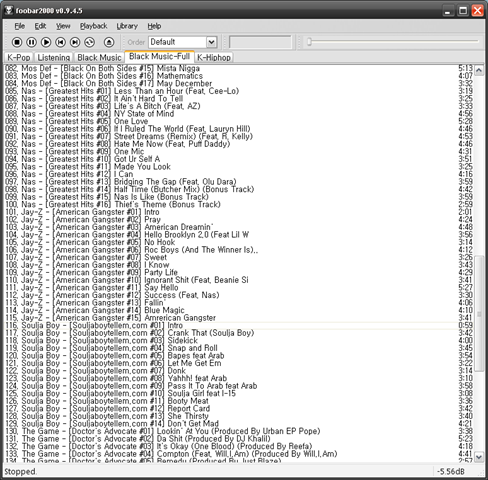Pause playback with the Pause button
This screenshot has height=480, width=488.
pos(31,42)
